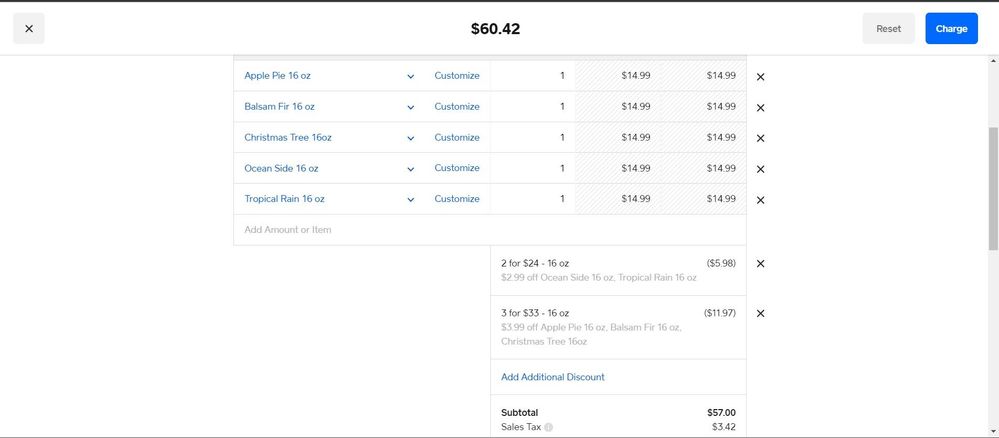Remove the Apple Pie 16 oz line item
This screenshot has height=438, width=999.
pos(760,77)
